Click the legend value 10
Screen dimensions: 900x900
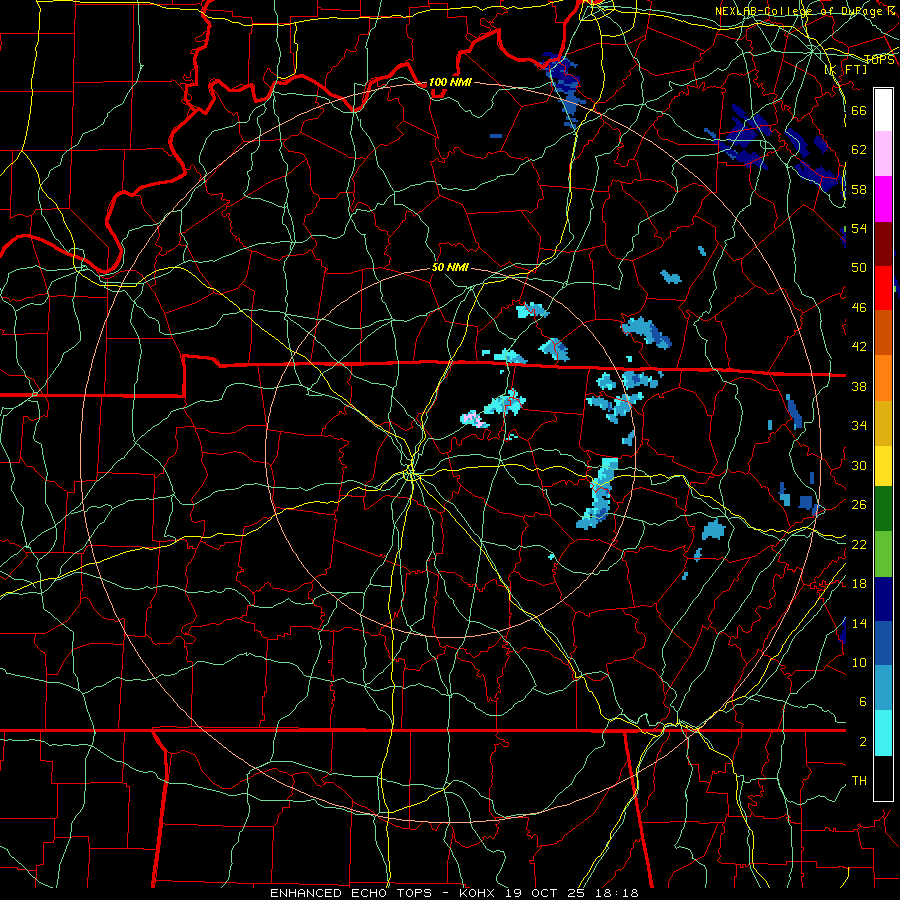click(859, 663)
